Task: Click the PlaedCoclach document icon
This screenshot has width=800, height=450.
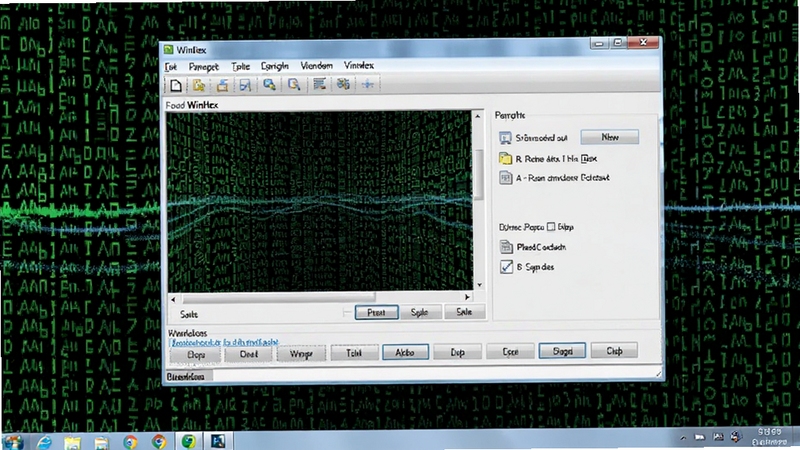Action: coord(506,247)
